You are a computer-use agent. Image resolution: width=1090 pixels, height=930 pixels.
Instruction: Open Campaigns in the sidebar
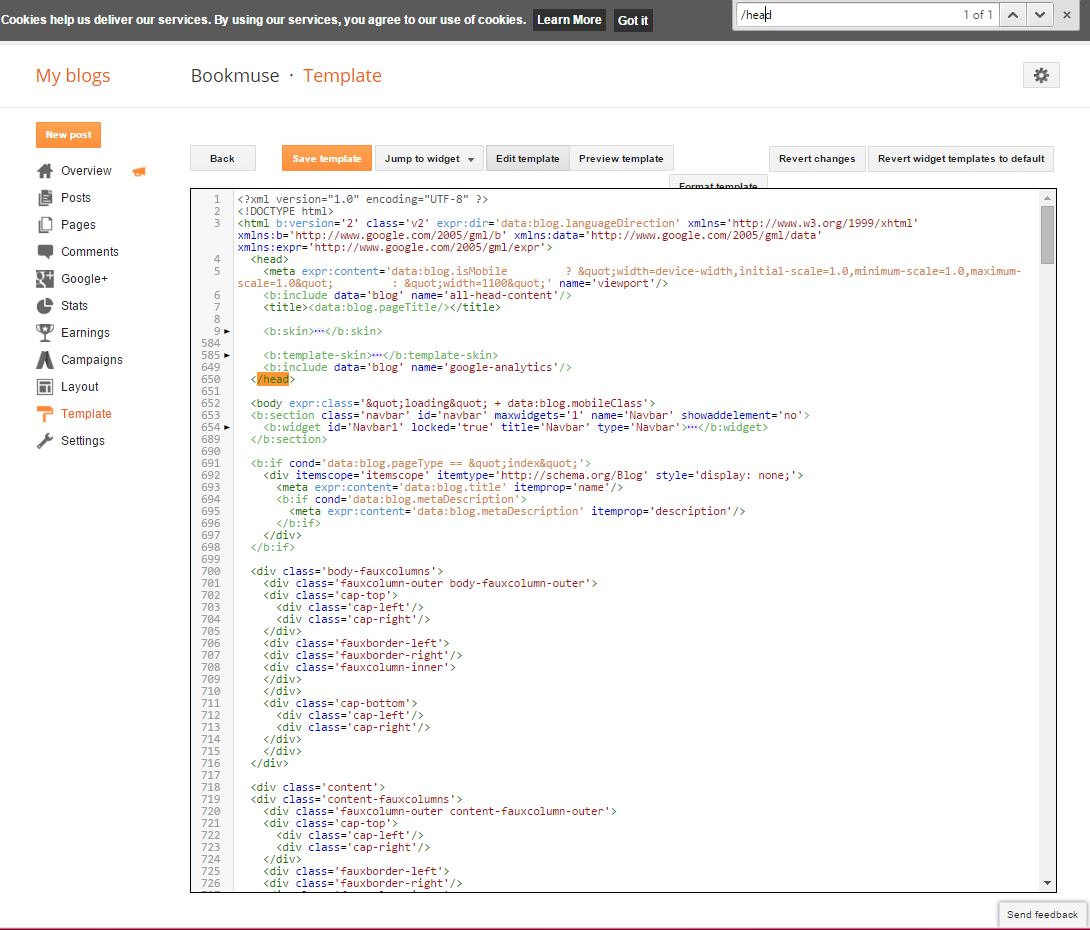[x=92, y=360]
